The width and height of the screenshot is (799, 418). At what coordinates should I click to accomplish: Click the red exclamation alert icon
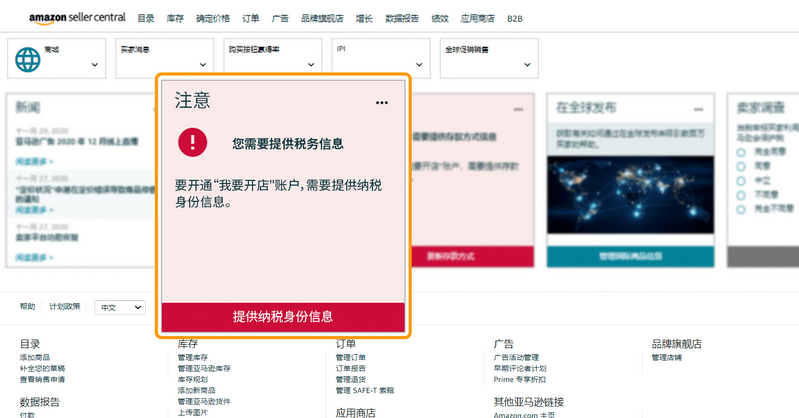tap(190, 142)
